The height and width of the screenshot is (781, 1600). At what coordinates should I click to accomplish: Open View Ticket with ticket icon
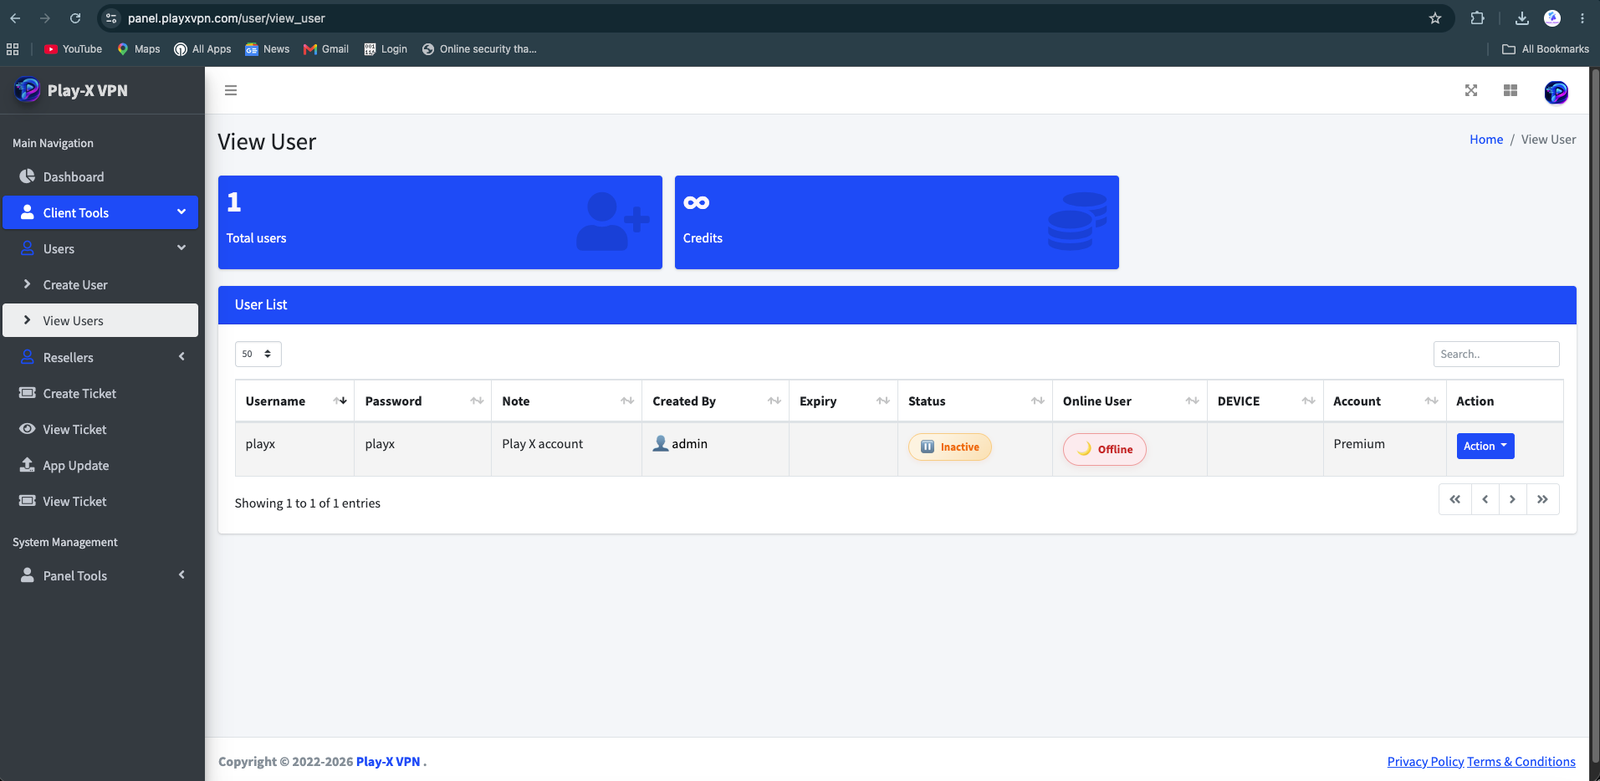click(100, 501)
